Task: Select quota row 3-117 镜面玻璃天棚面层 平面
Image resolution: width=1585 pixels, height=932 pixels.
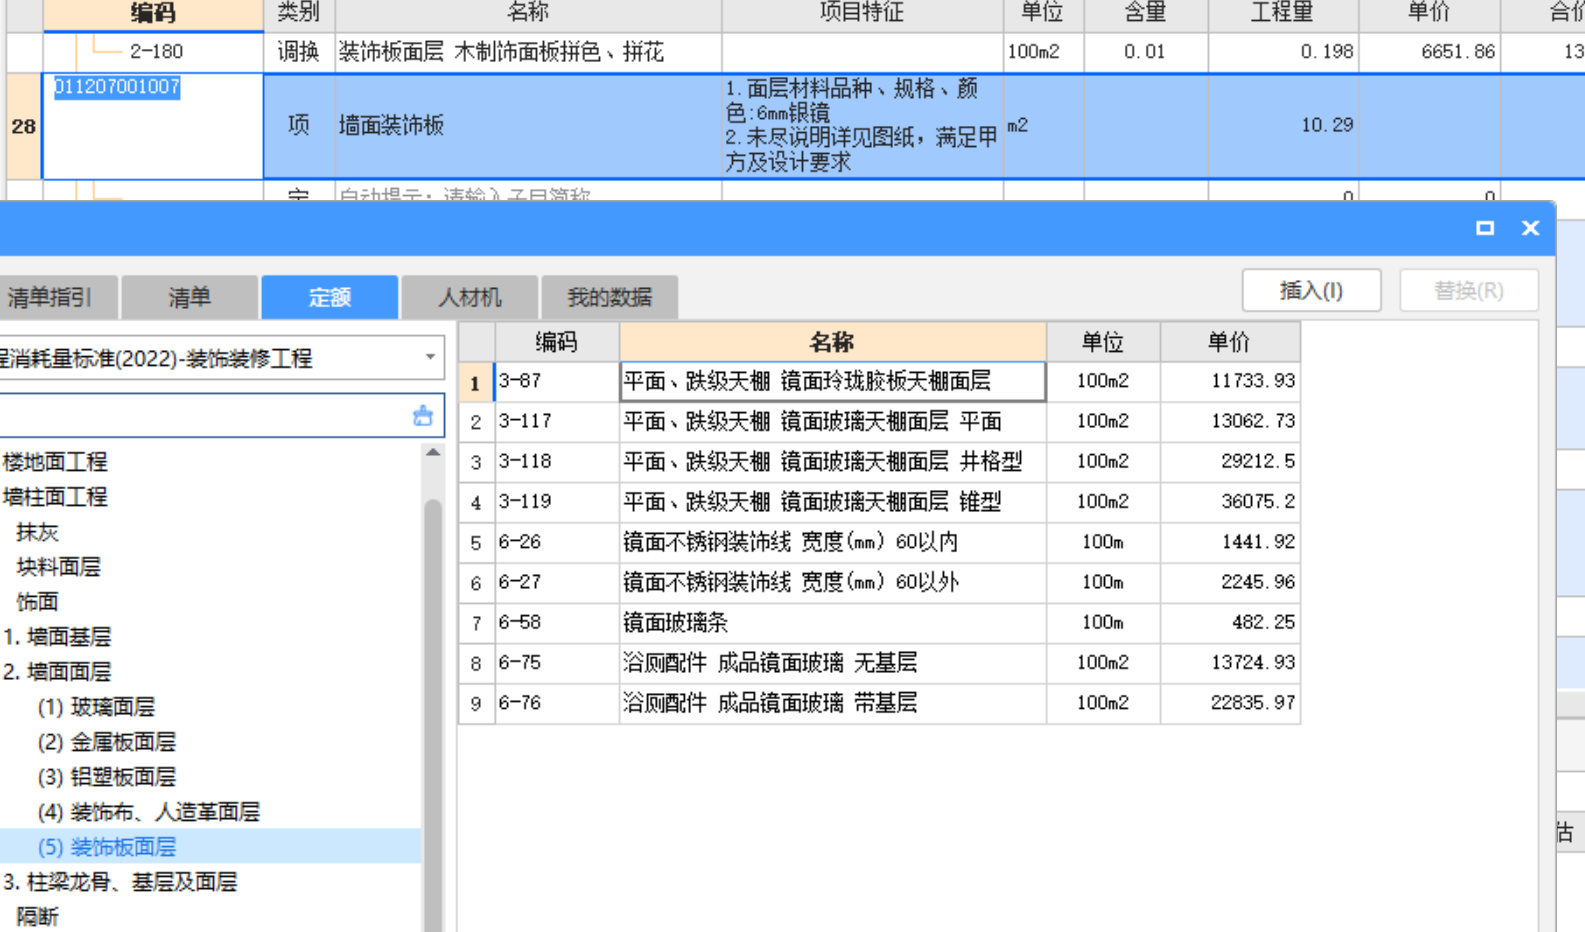Action: (x=832, y=421)
